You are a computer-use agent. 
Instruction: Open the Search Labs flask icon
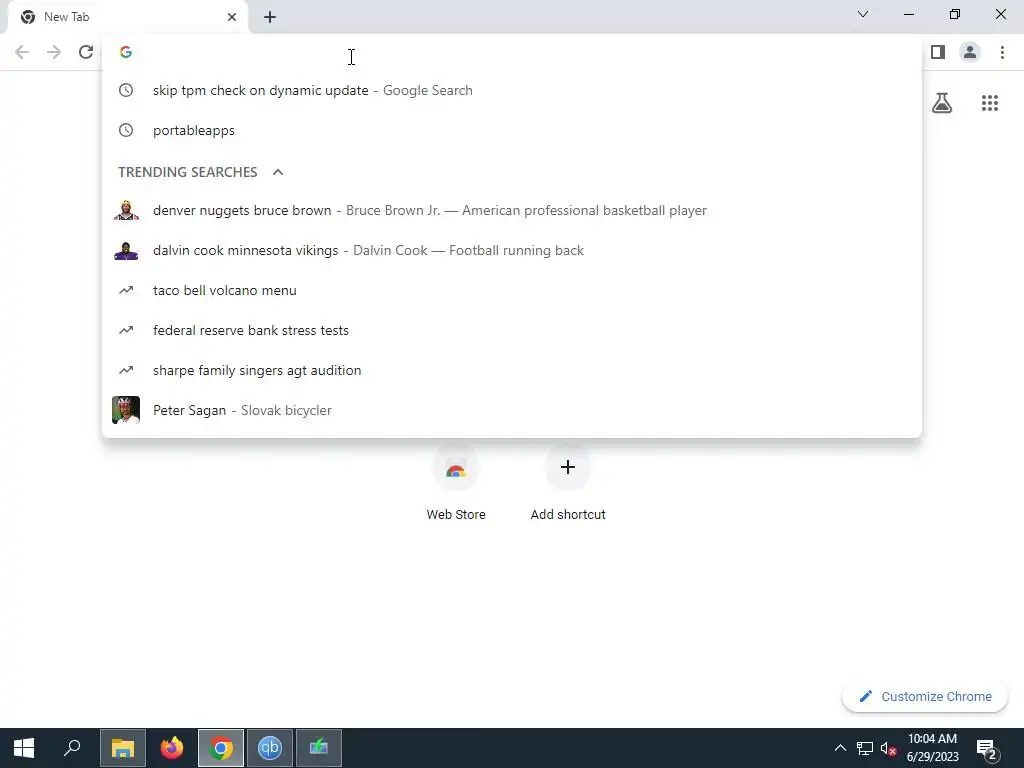pos(942,103)
